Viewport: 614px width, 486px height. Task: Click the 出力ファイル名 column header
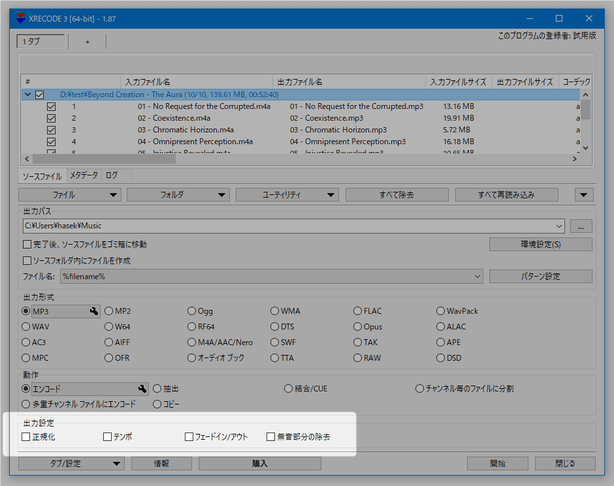[x=349, y=82]
